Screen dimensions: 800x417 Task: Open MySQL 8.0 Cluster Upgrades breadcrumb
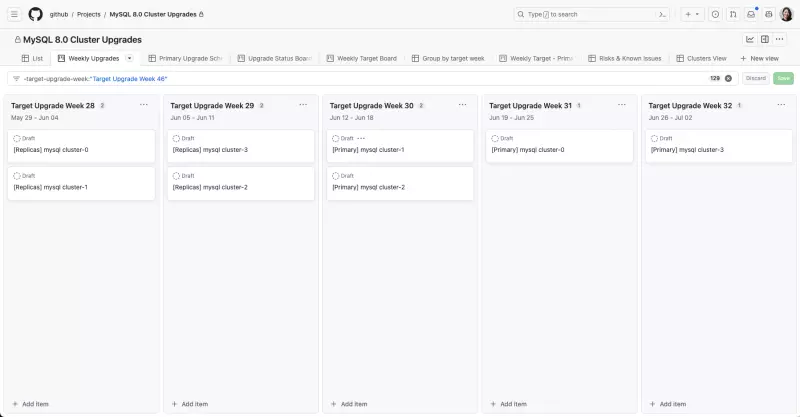[x=153, y=14]
